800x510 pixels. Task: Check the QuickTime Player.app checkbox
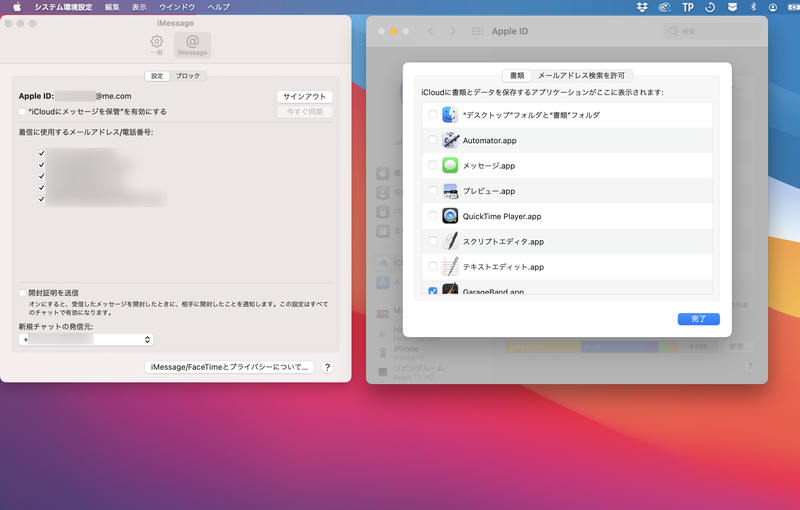point(433,216)
